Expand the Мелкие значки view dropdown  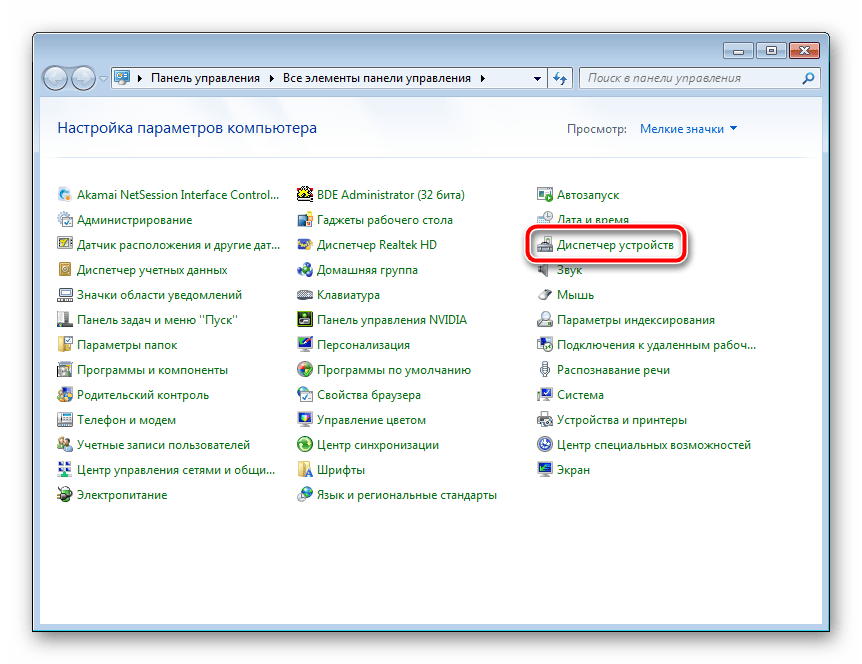click(x=688, y=129)
